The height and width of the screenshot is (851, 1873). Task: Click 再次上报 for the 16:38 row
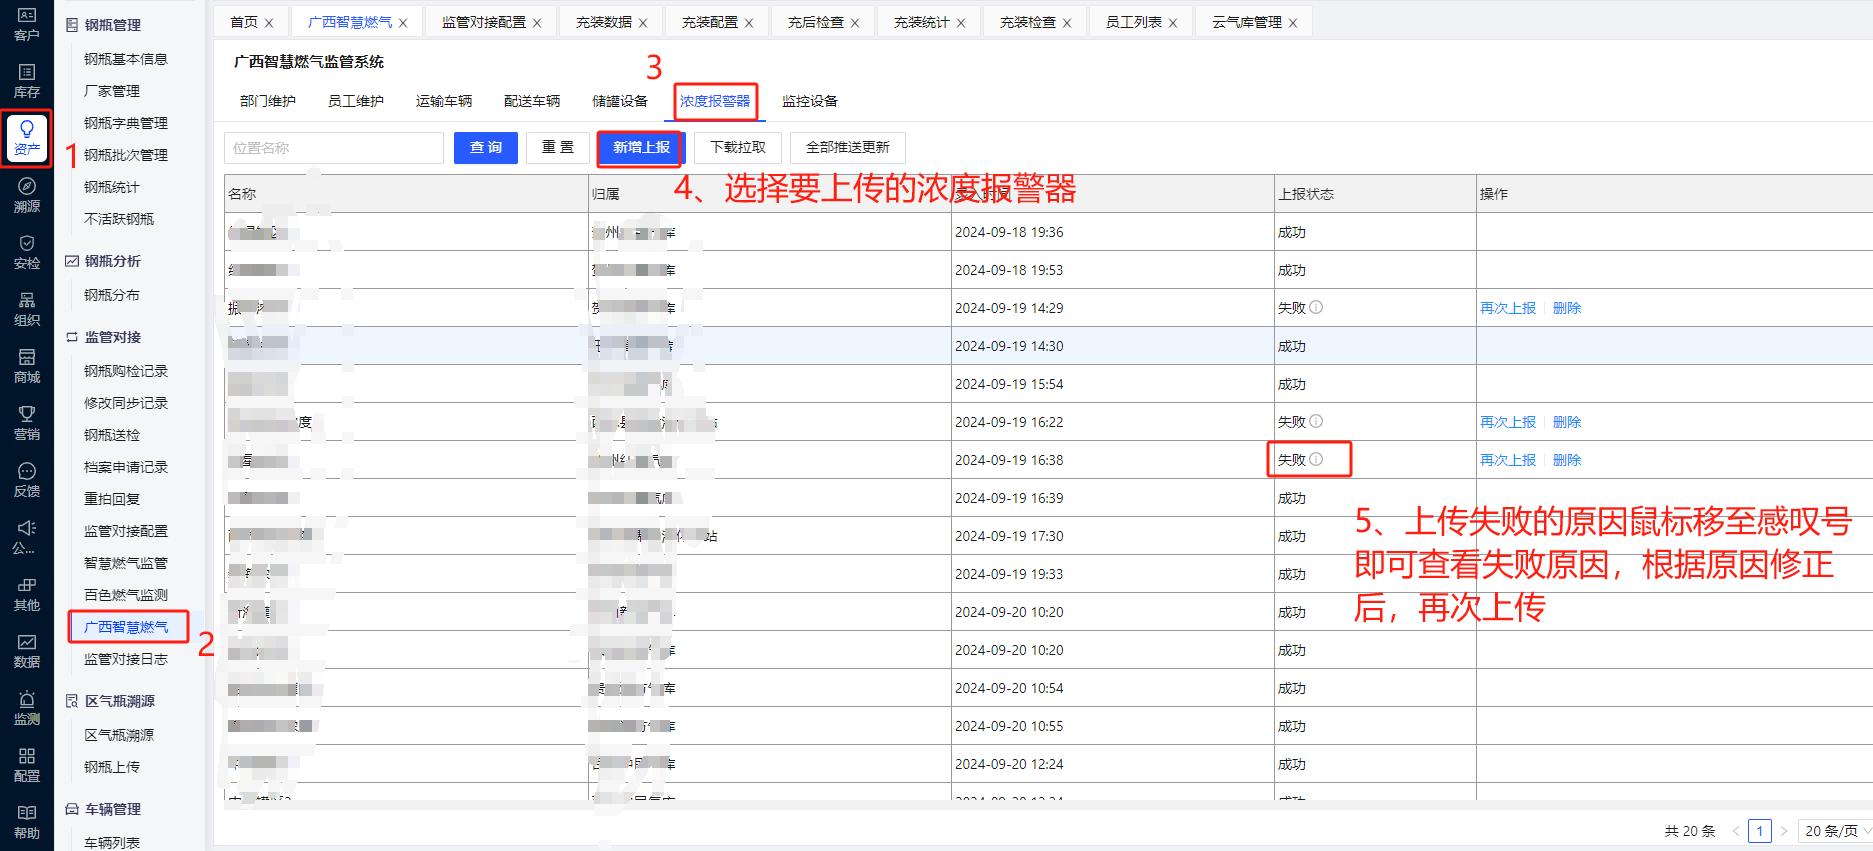click(x=1508, y=460)
